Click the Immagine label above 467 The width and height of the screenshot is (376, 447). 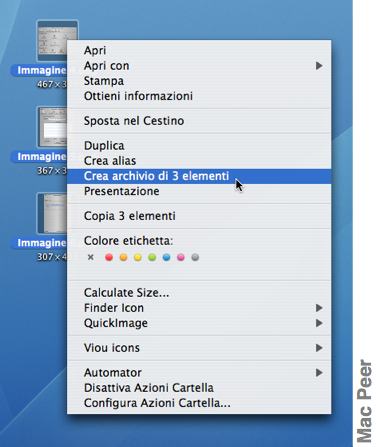(39, 70)
